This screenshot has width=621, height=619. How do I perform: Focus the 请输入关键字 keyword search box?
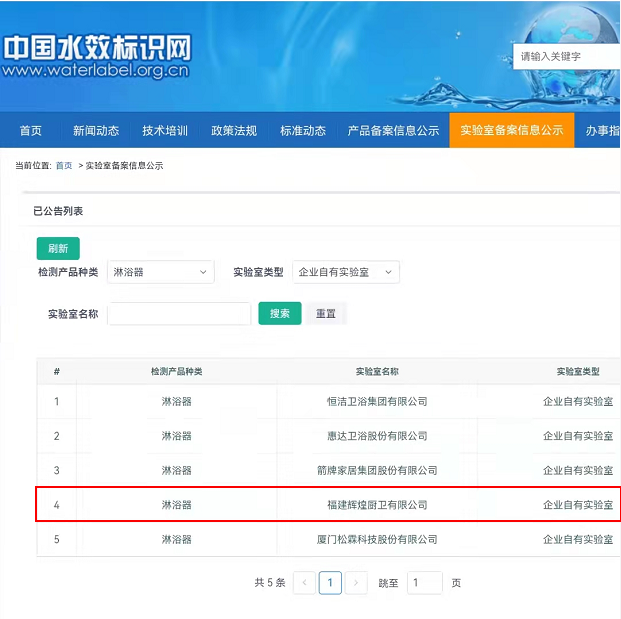[x=567, y=57]
